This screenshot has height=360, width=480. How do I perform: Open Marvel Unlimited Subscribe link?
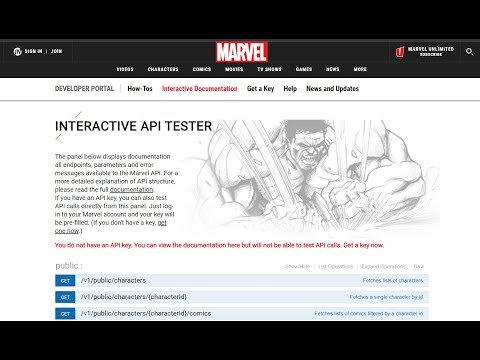[431, 51]
